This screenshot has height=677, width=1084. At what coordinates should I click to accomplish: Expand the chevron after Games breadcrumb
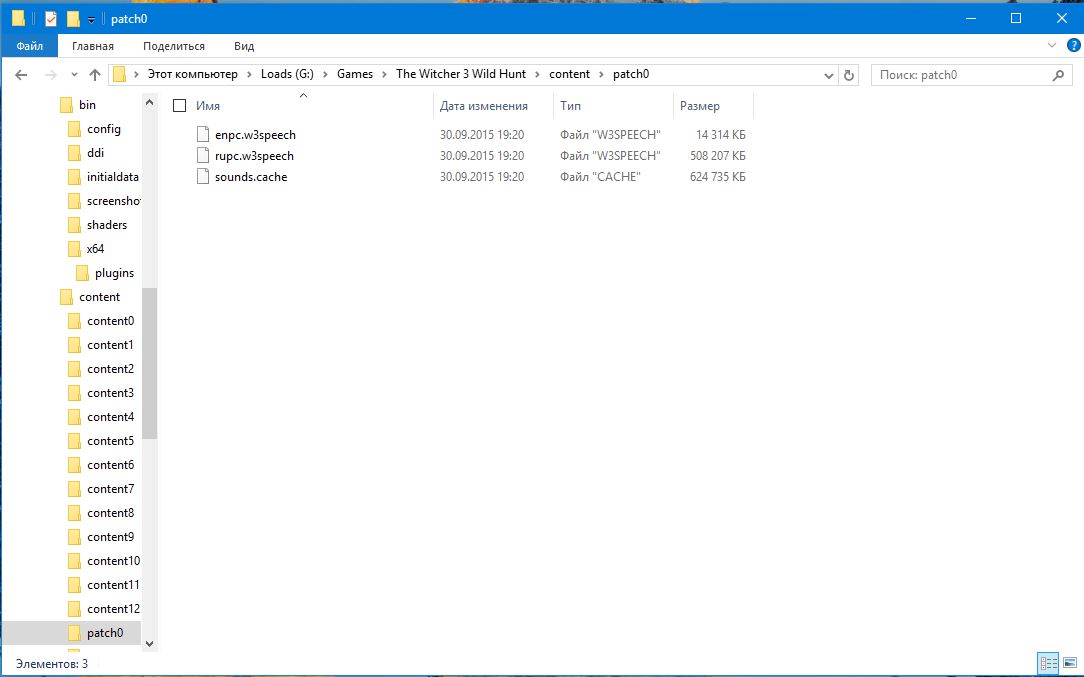[x=384, y=75]
